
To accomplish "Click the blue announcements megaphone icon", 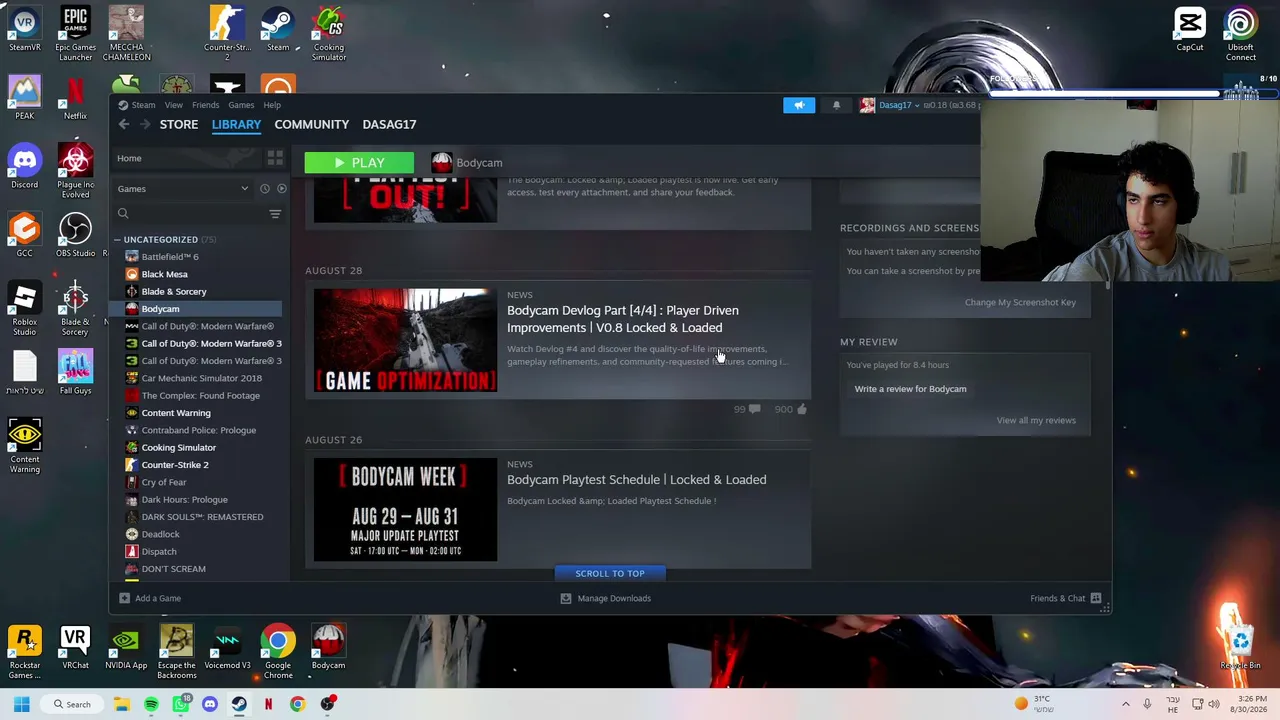I will (799, 105).
